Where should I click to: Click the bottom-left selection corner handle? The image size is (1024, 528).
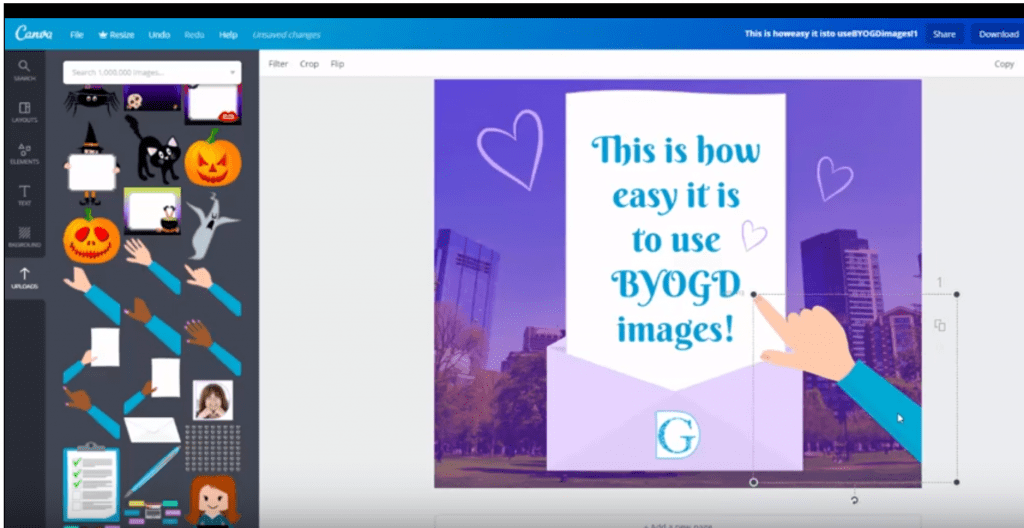754,482
